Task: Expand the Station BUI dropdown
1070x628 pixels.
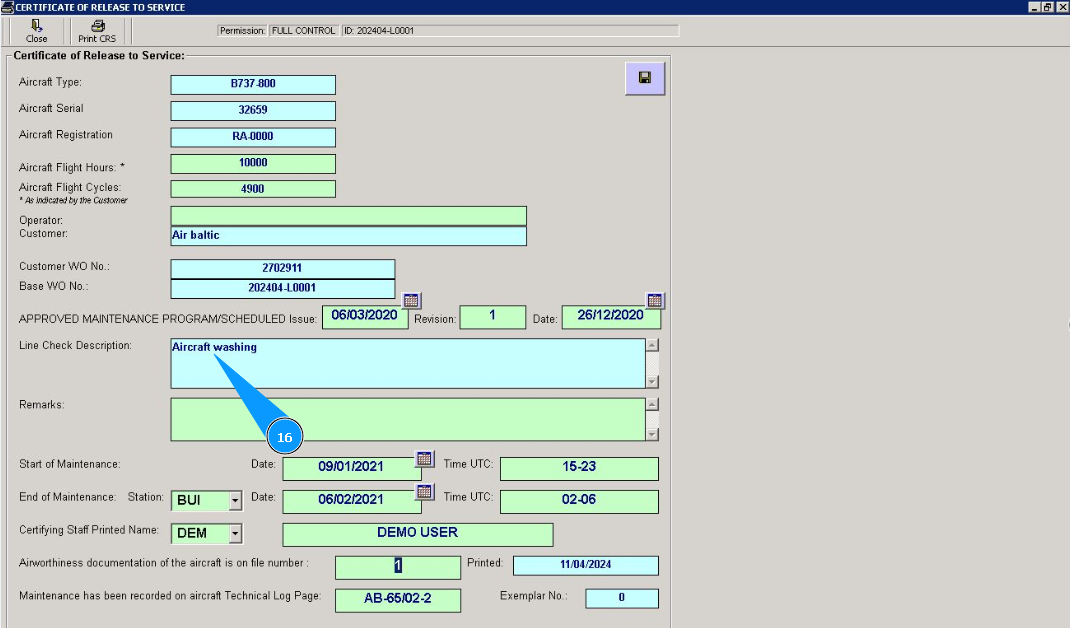Action: pyautogui.click(x=235, y=500)
